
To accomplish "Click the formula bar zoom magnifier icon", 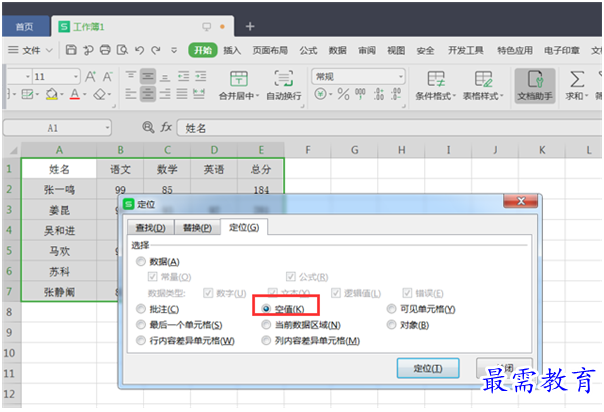I will 148,127.
